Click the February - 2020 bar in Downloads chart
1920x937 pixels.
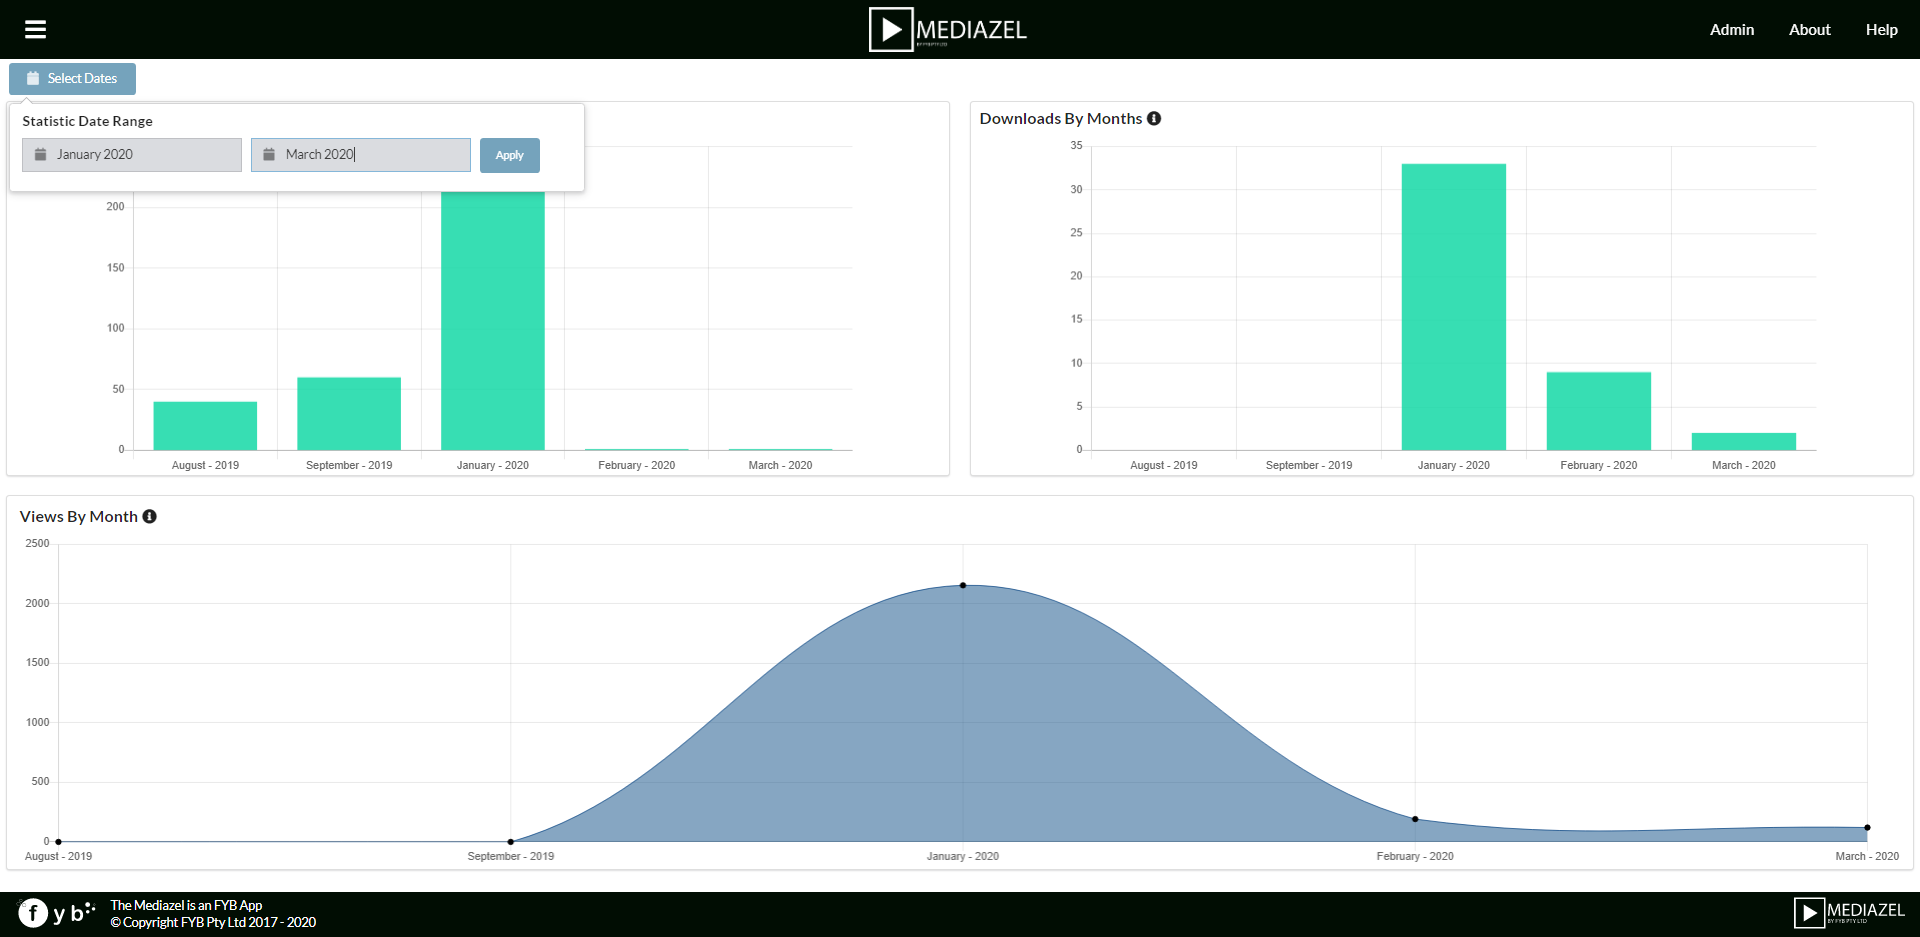pos(1599,411)
